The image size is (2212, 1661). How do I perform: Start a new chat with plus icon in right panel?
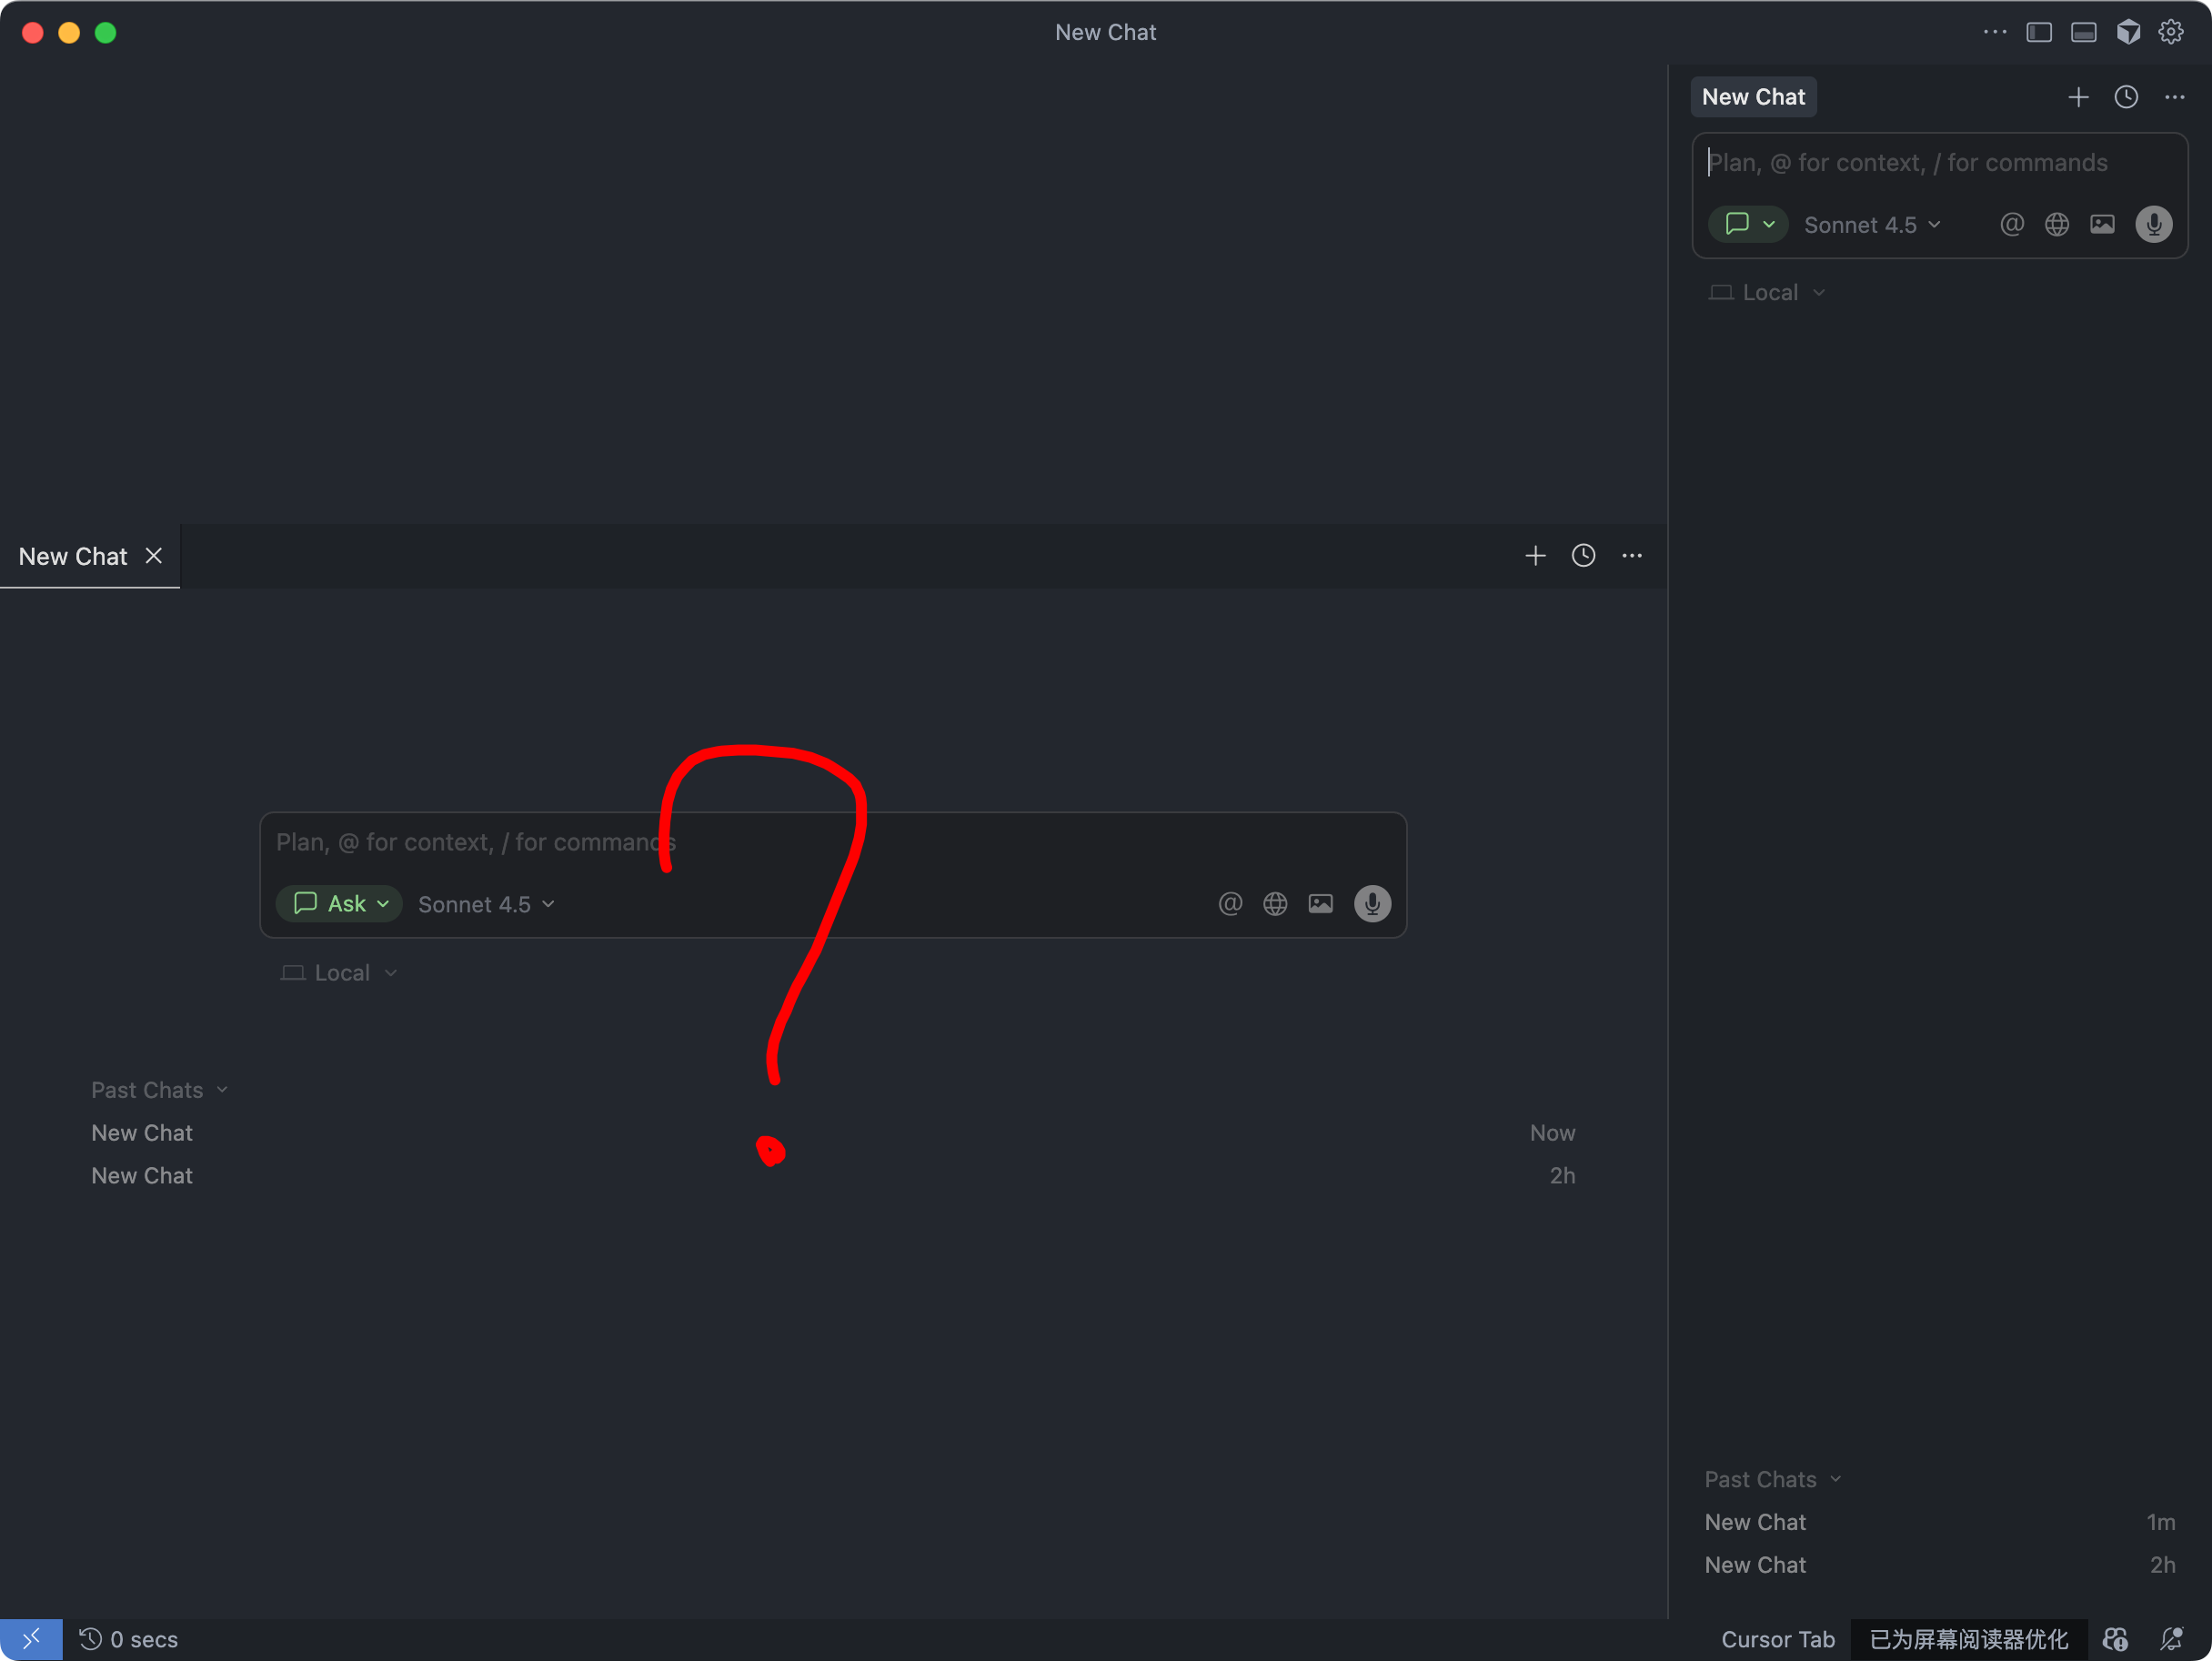2078,97
